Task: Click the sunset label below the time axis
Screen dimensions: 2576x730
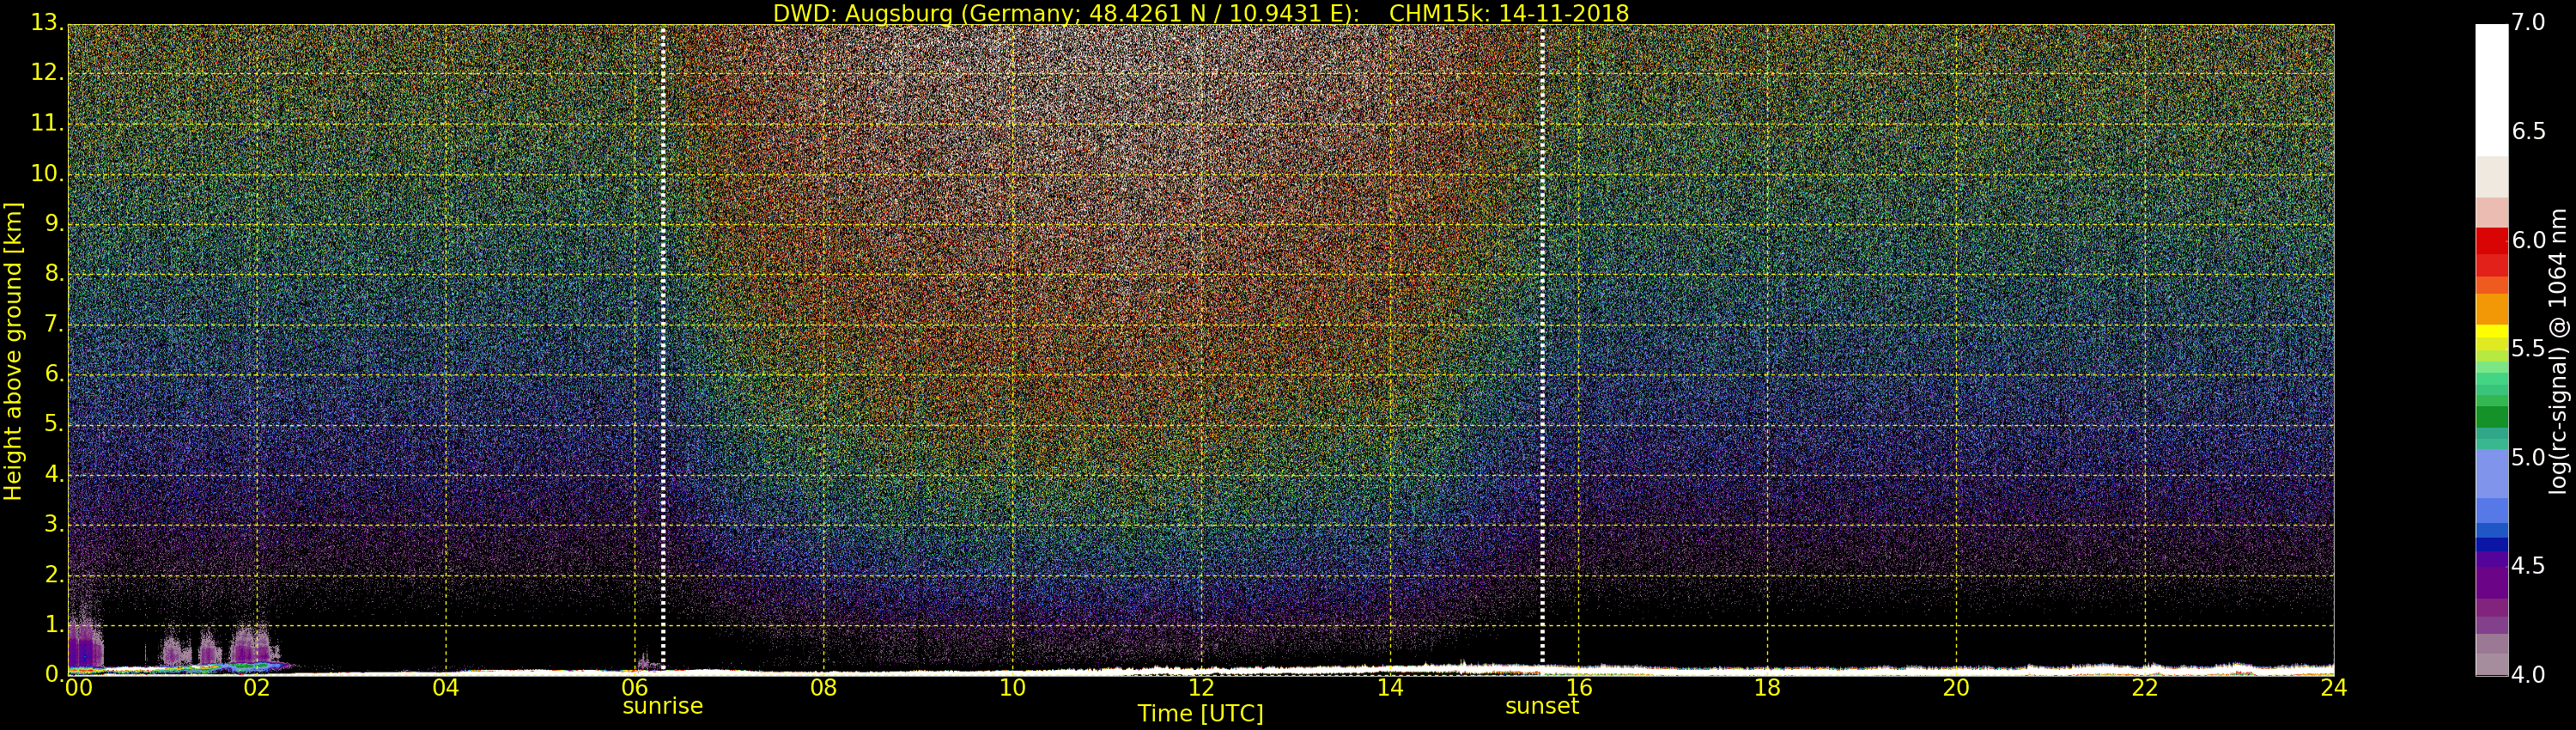Action: pyautogui.click(x=1541, y=706)
